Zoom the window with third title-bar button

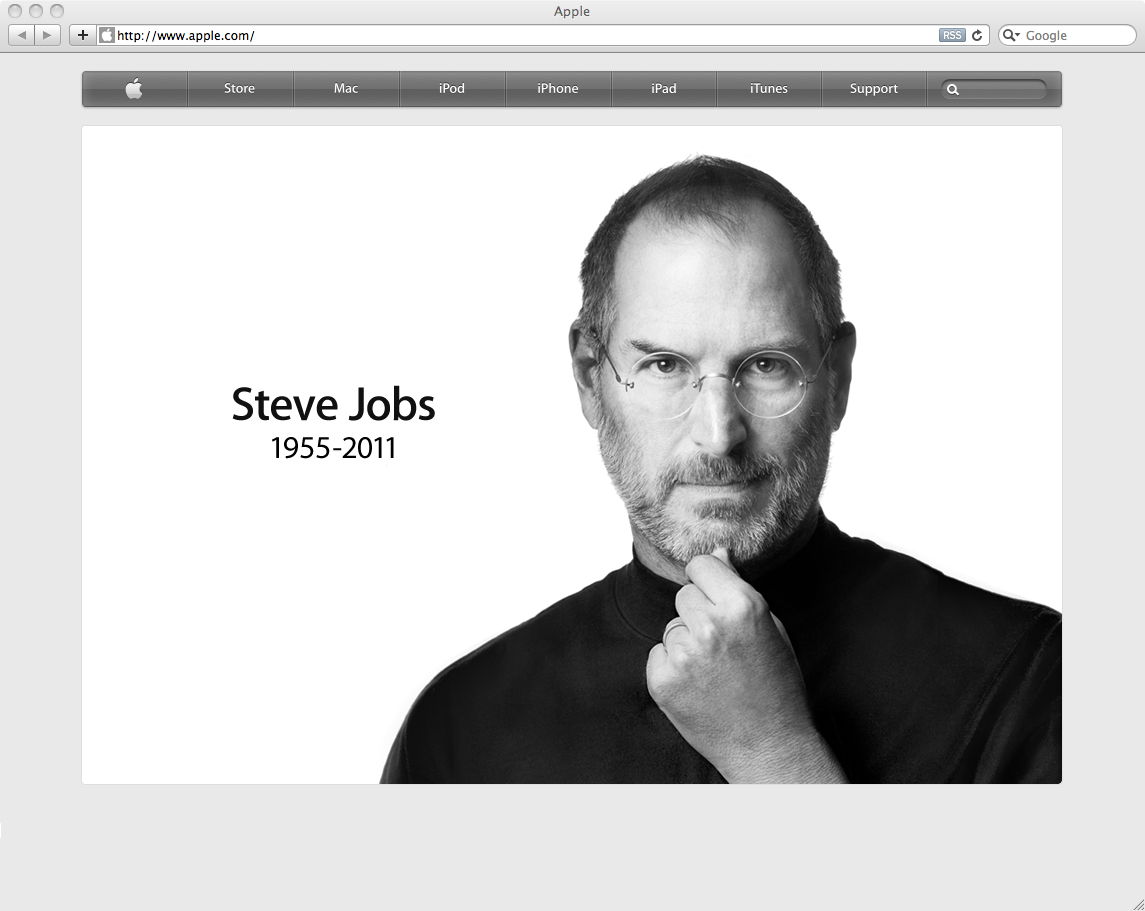(x=57, y=11)
